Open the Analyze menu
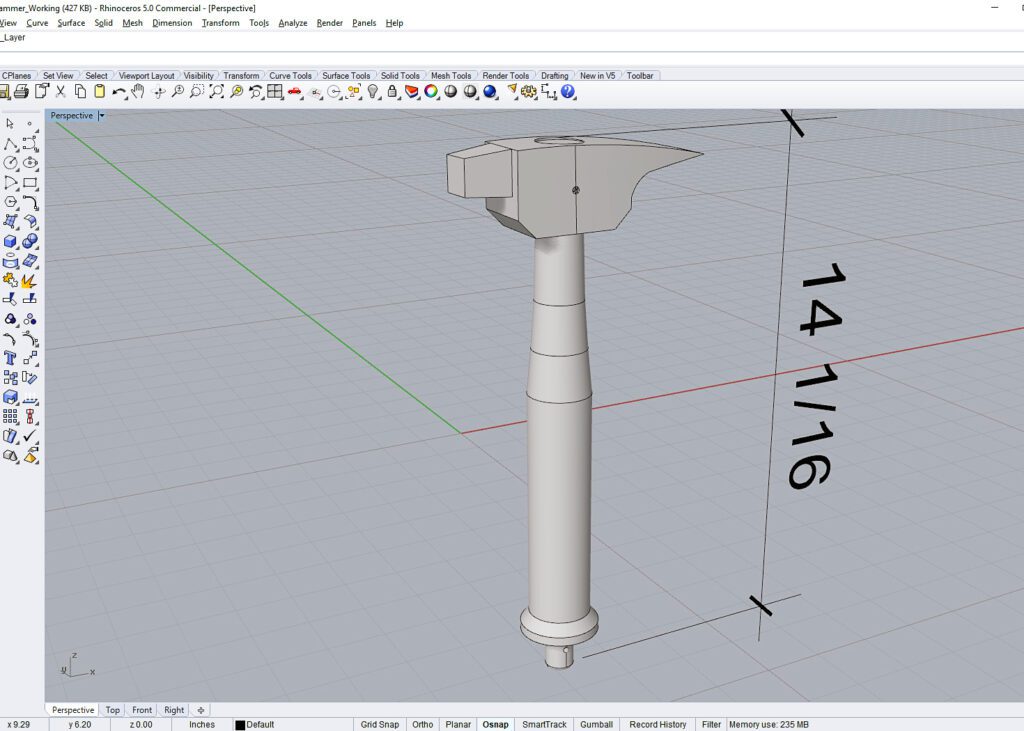 click(293, 23)
